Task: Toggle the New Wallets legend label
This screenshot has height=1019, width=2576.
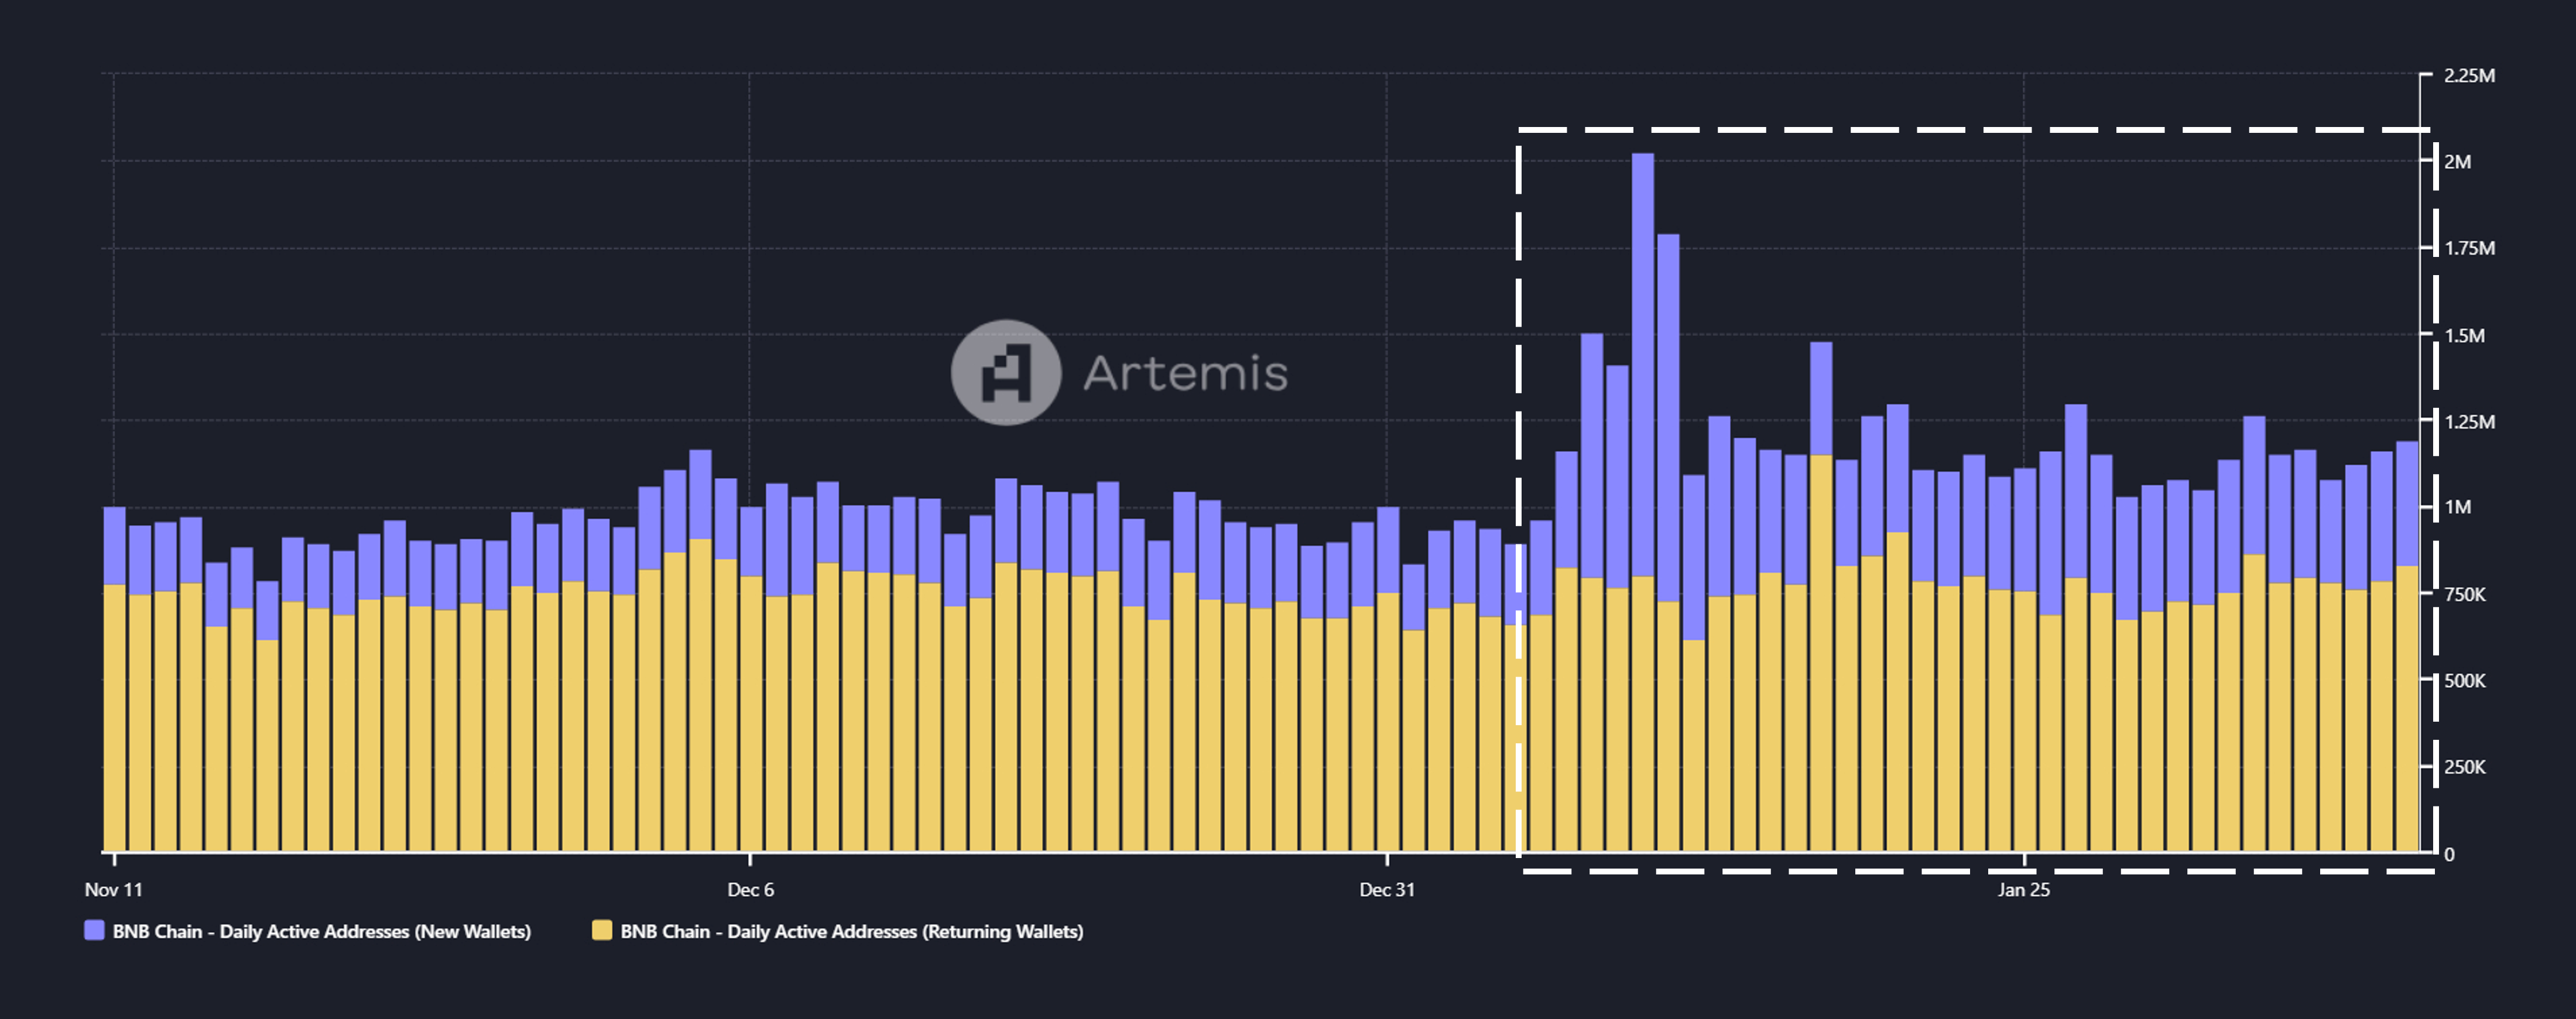Action: (321, 931)
